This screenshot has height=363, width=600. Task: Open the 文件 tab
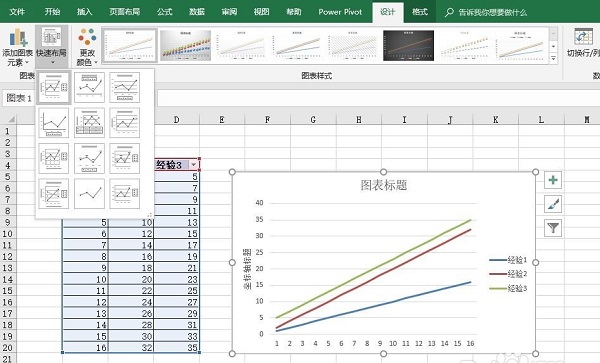tap(17, 12)
